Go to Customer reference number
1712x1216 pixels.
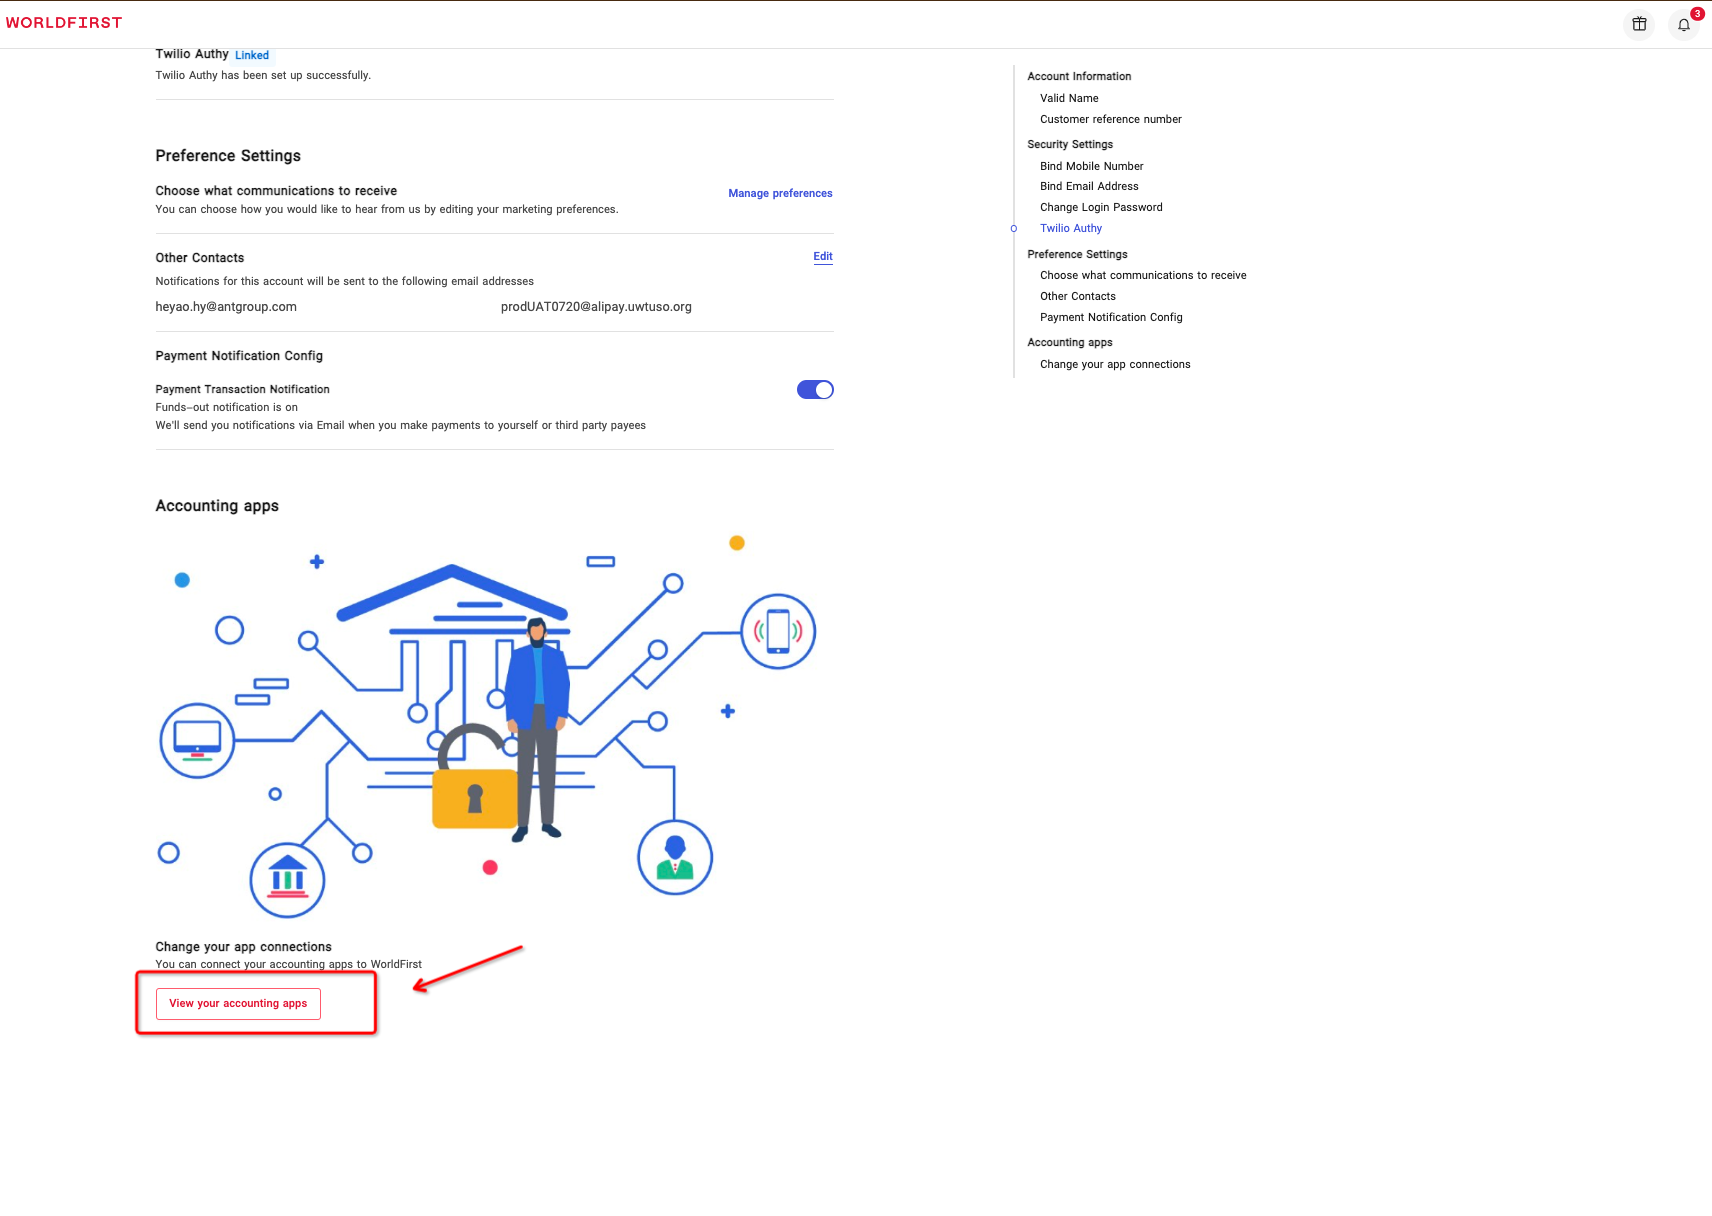coord(1110,119)
